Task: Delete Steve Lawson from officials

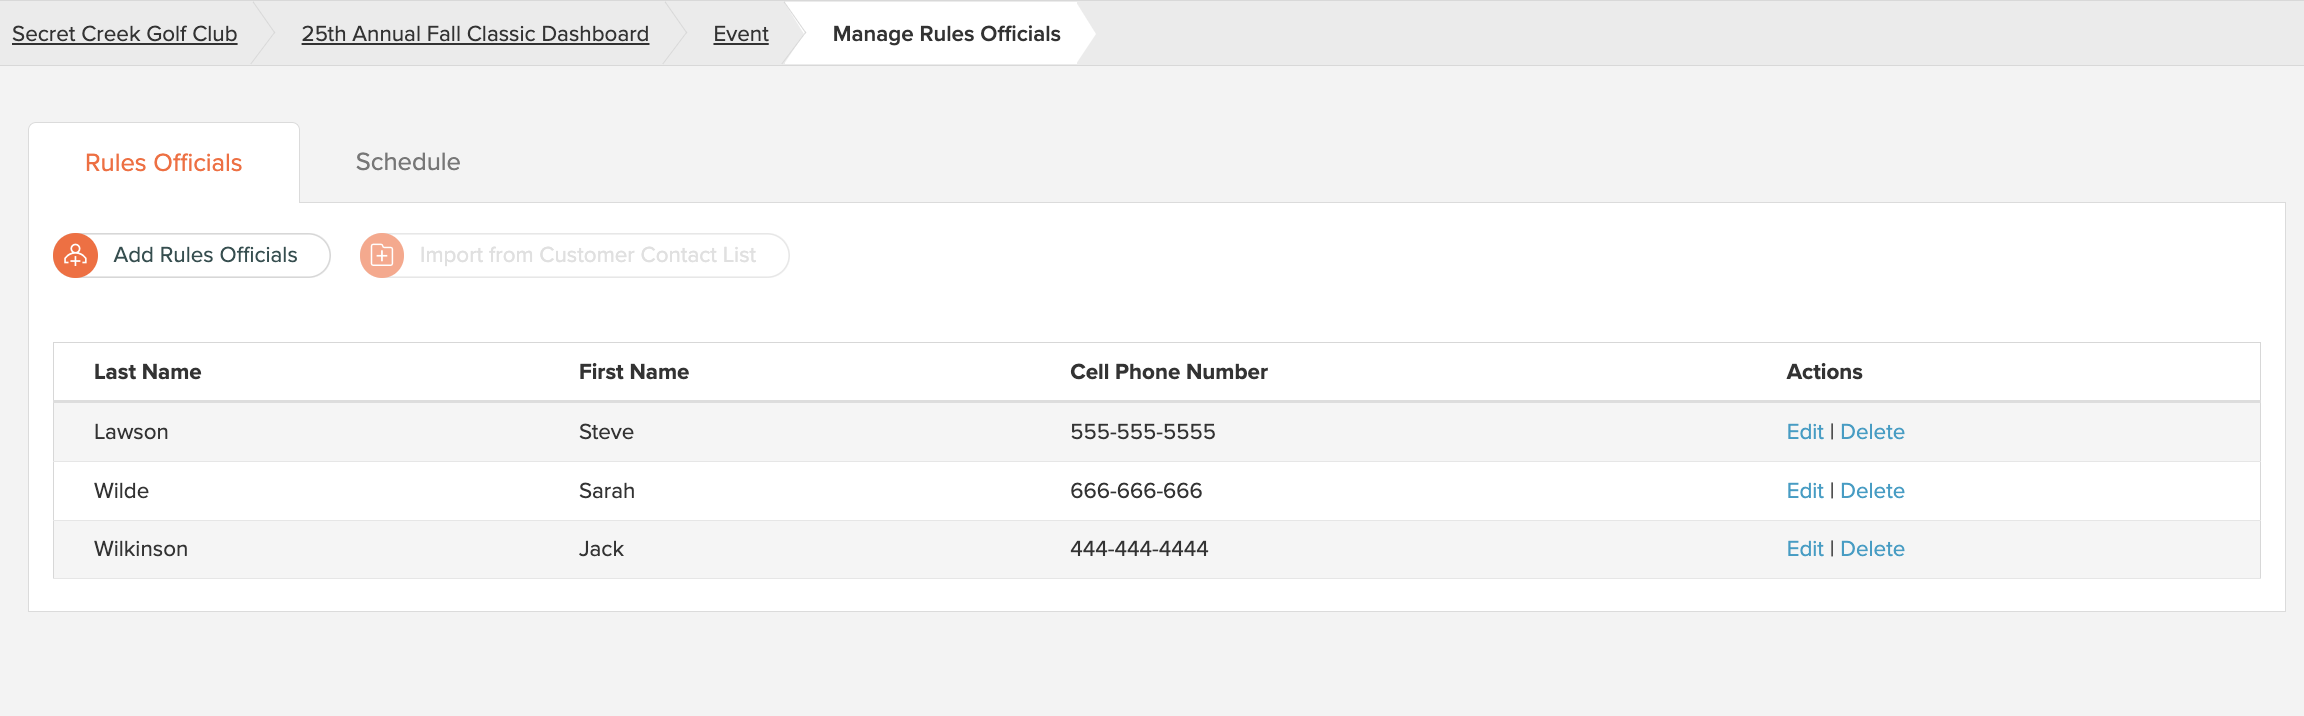Action: (1872, 432)
